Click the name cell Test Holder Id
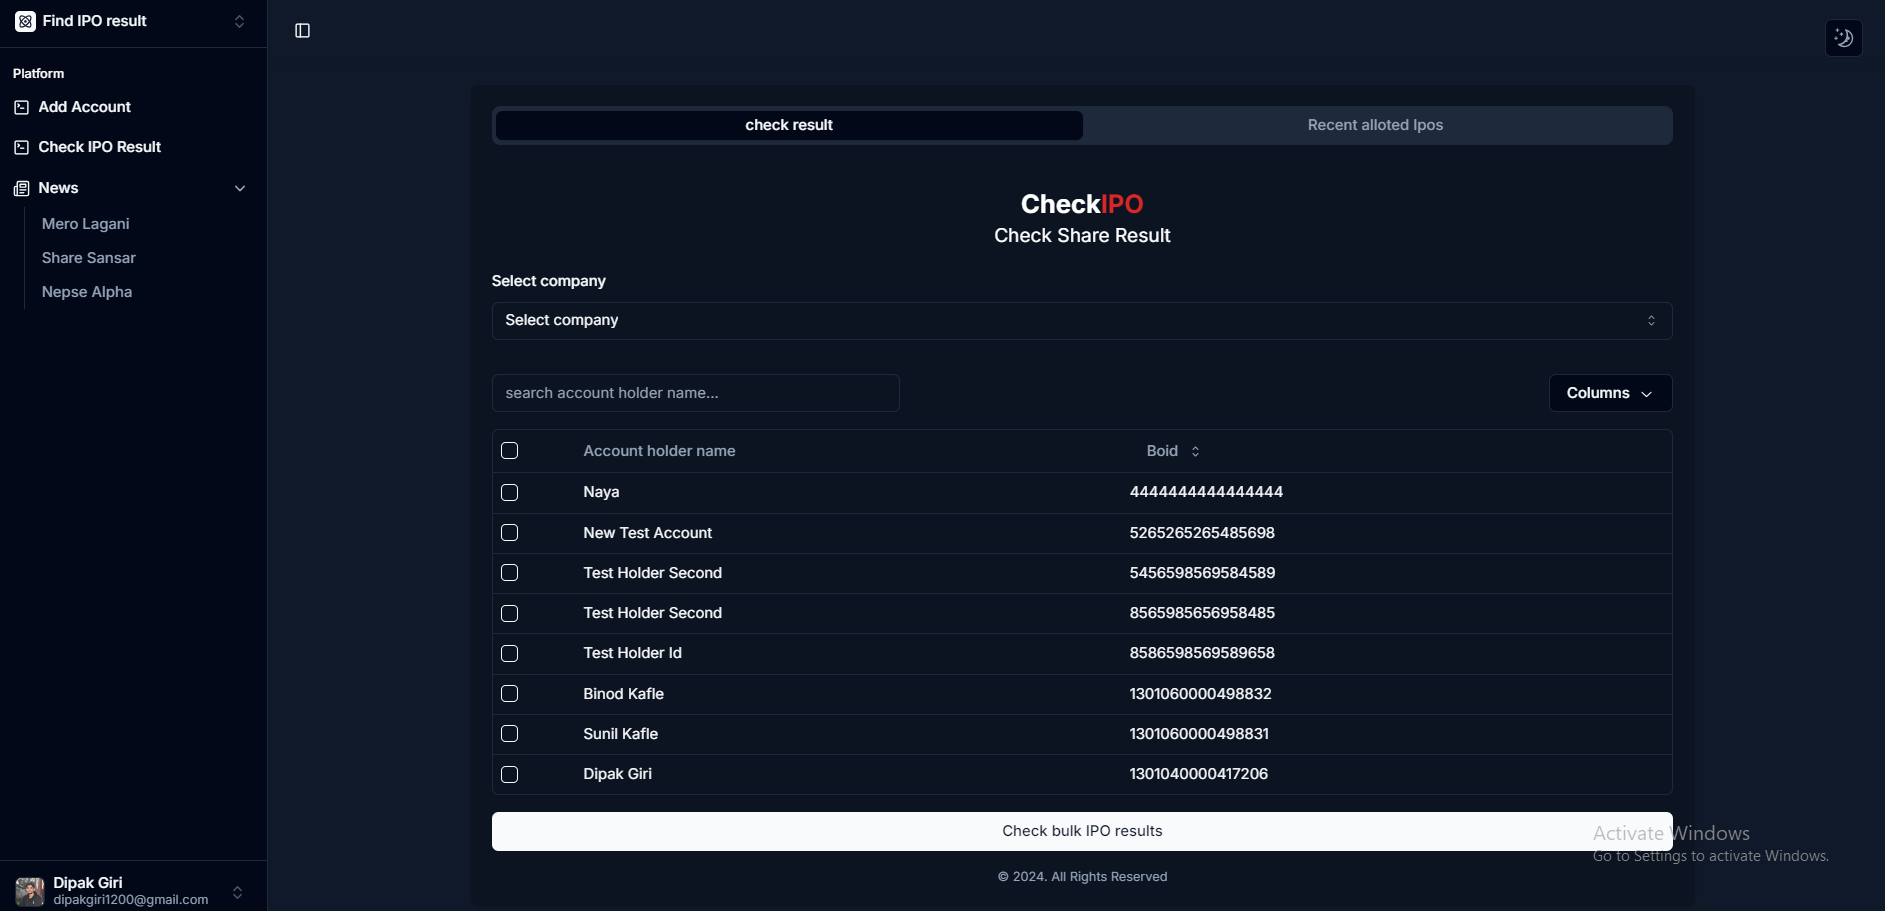Viewport: 1885px width, 911px height. pos(632,653)
